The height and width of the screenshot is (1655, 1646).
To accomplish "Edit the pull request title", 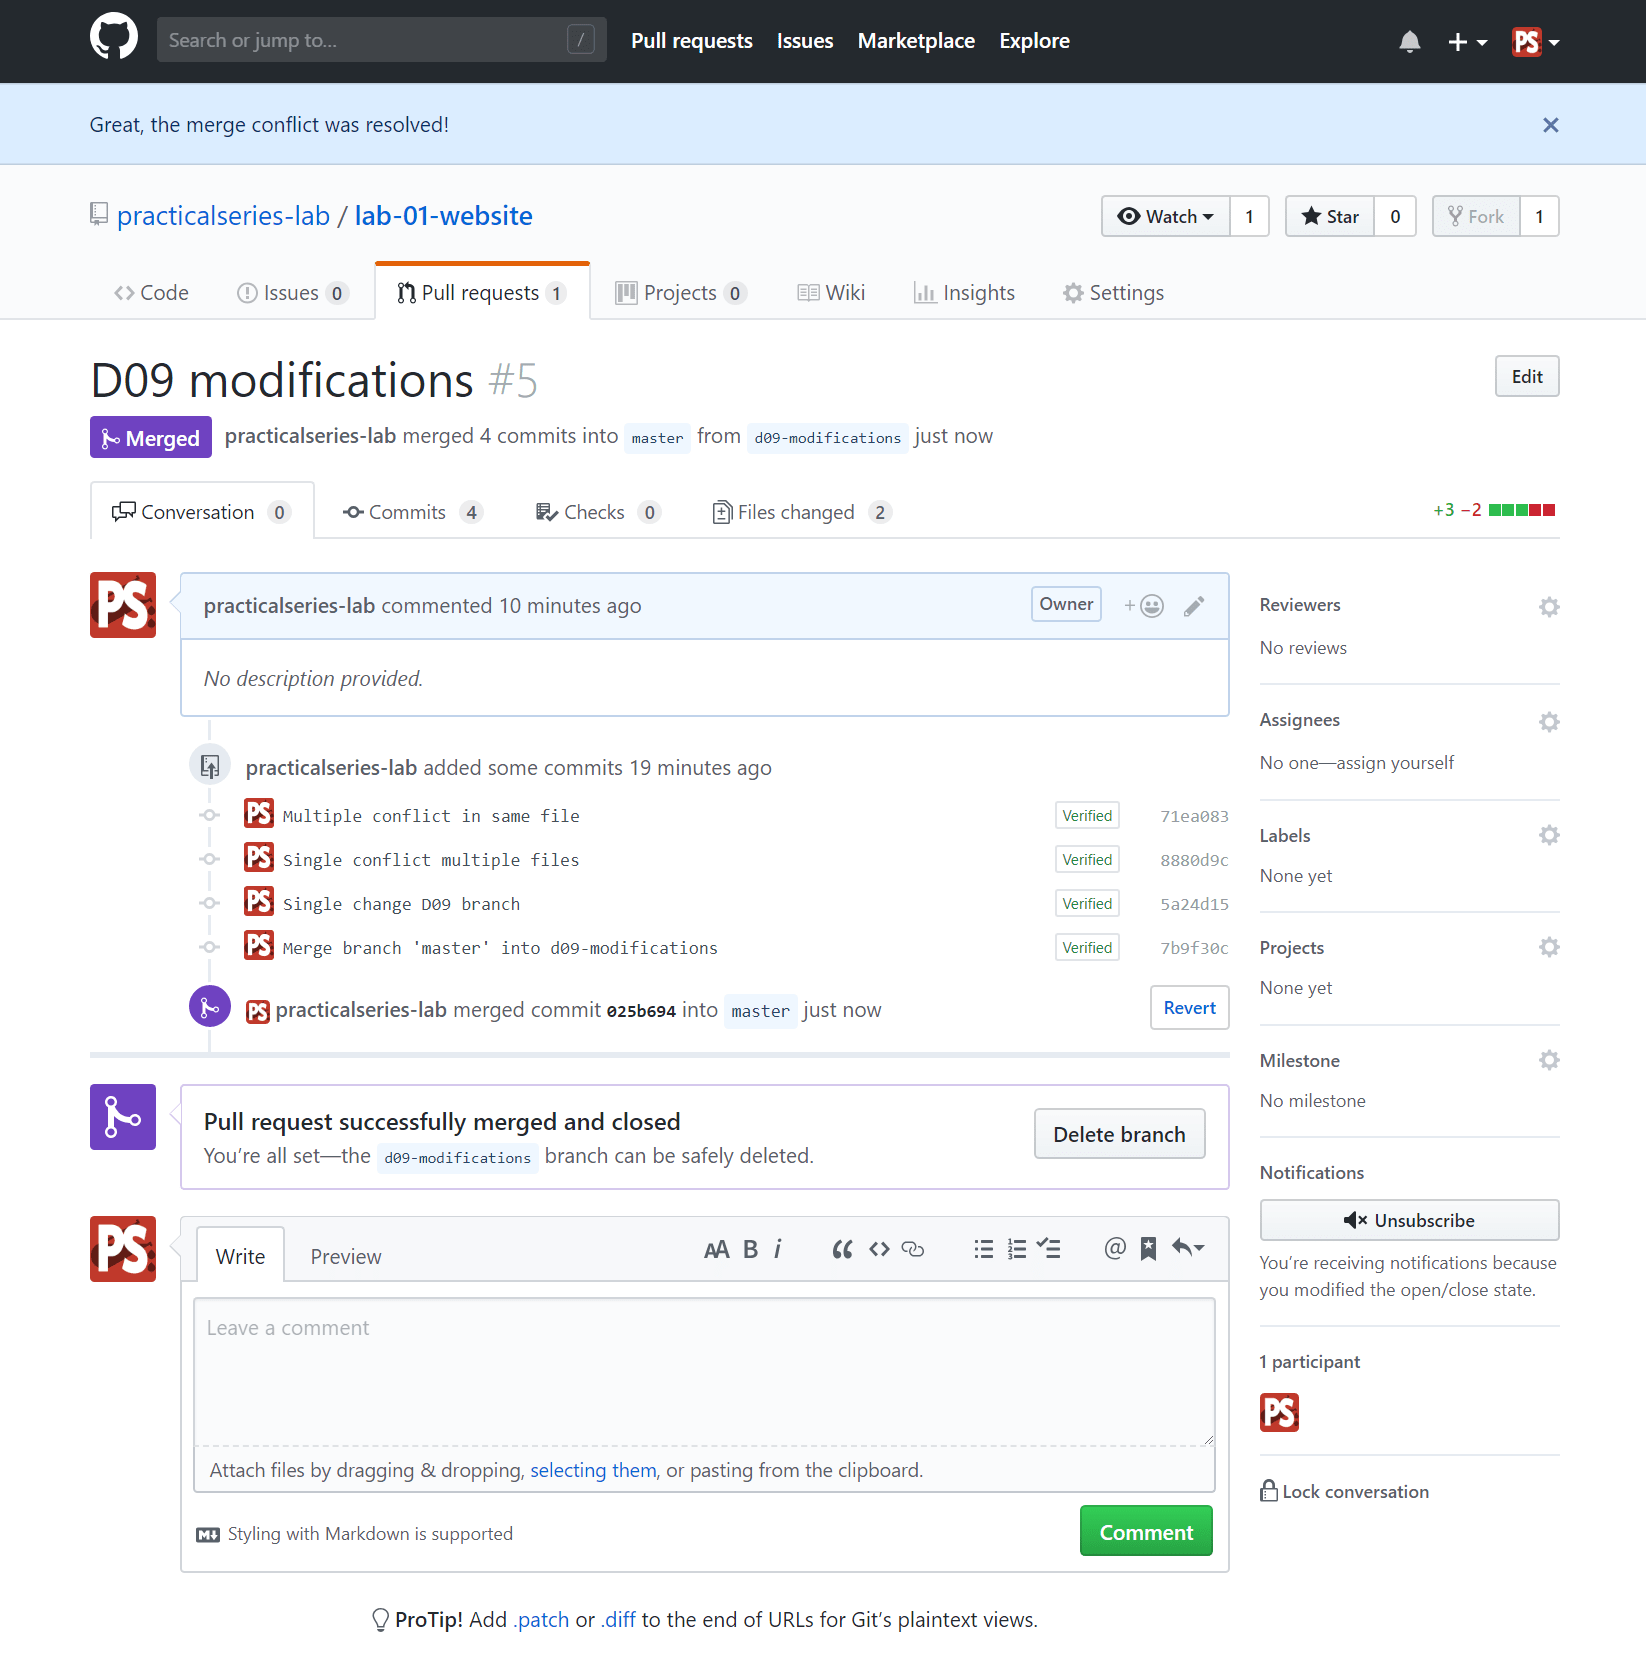I will point(1527,377).
